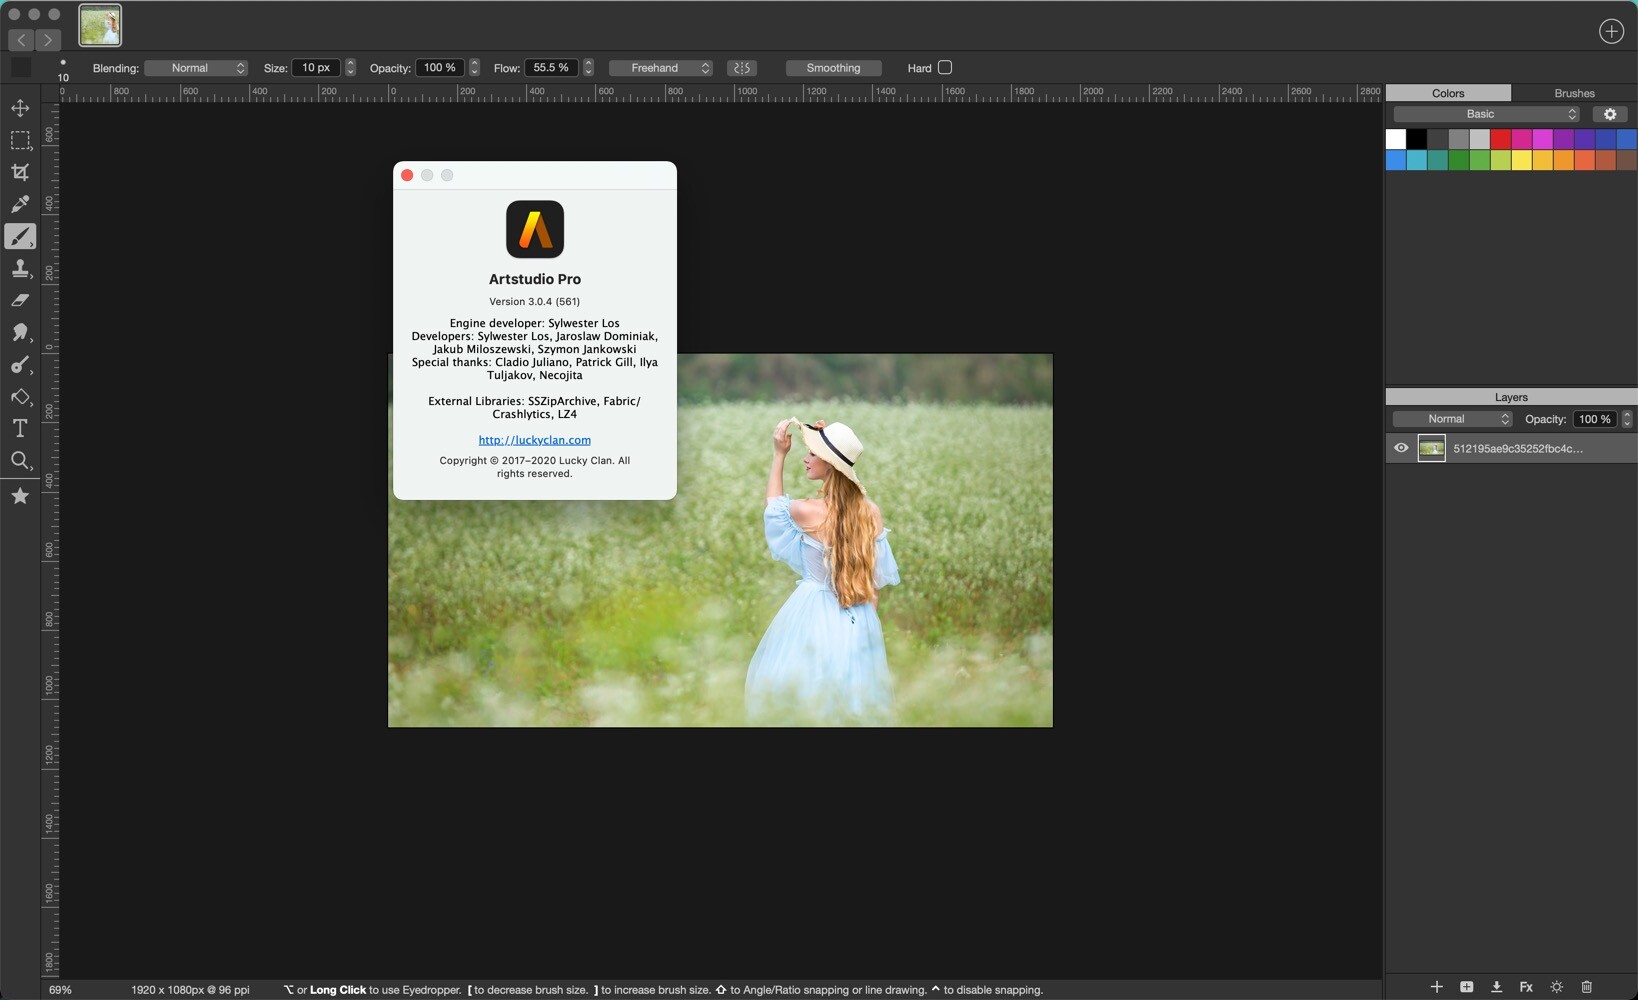Create a new layer group
1638x1000 pixels.
(1466, 987)
